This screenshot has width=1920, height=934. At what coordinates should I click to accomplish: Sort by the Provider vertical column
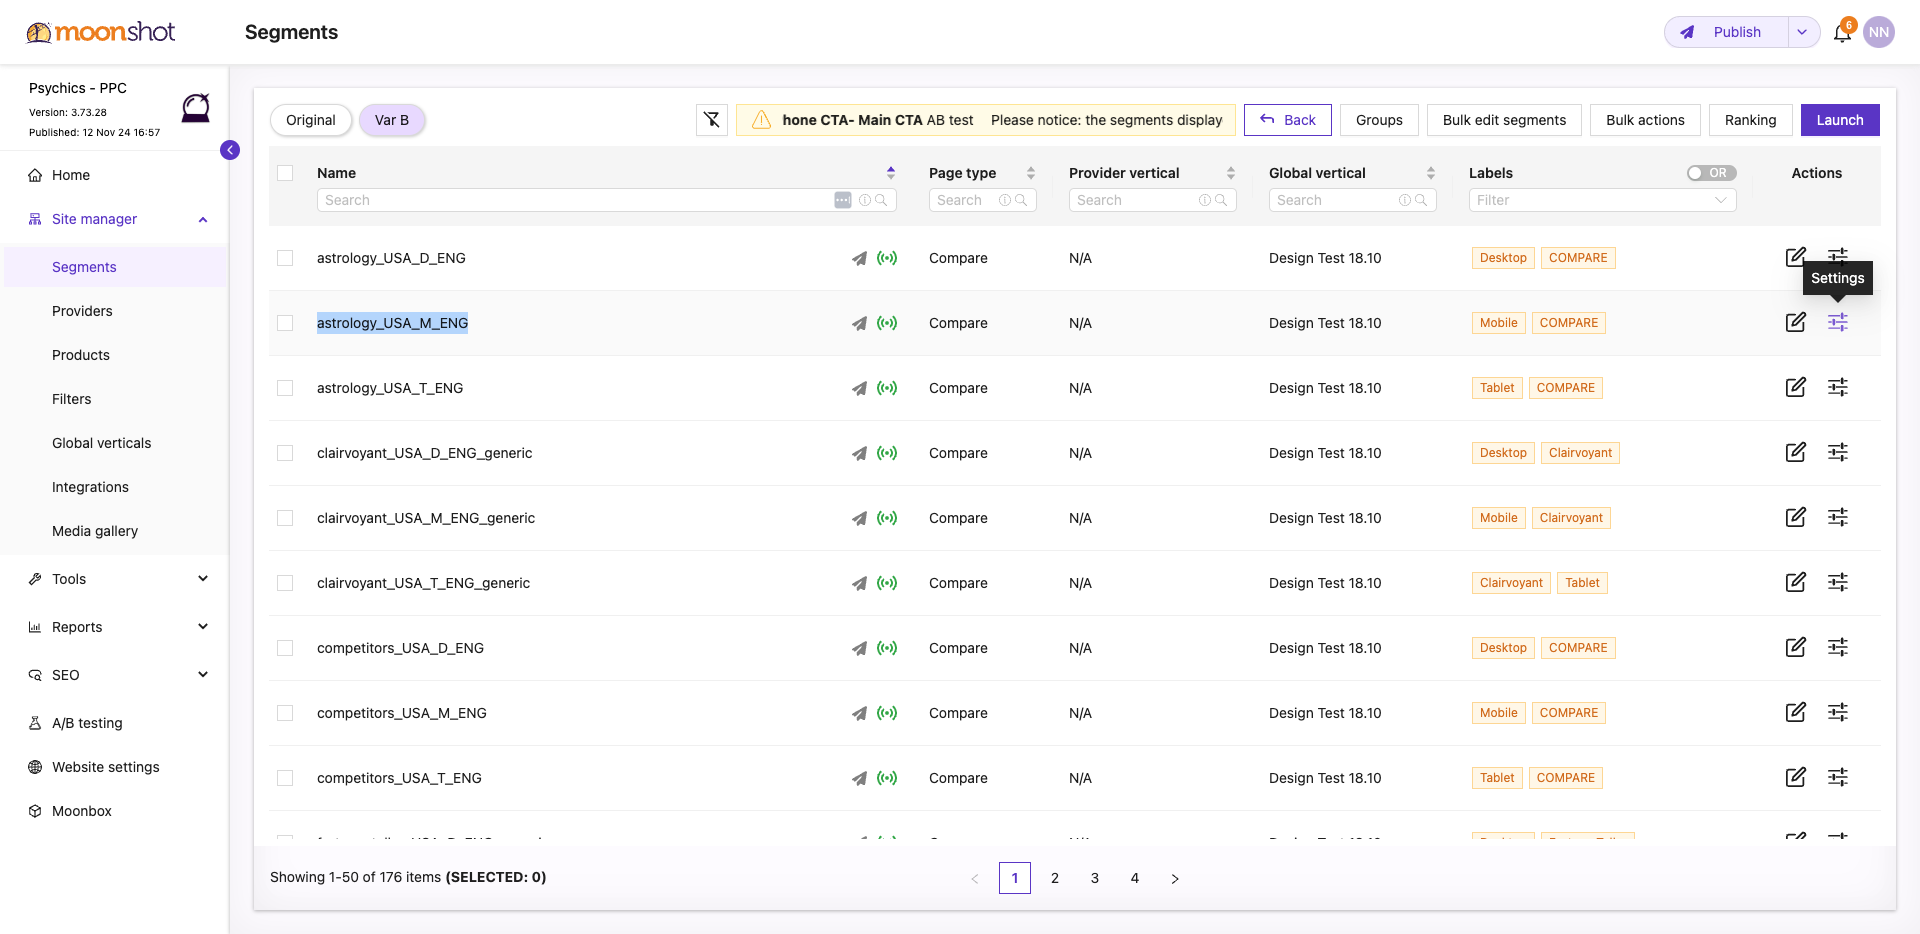point(1231,173)
